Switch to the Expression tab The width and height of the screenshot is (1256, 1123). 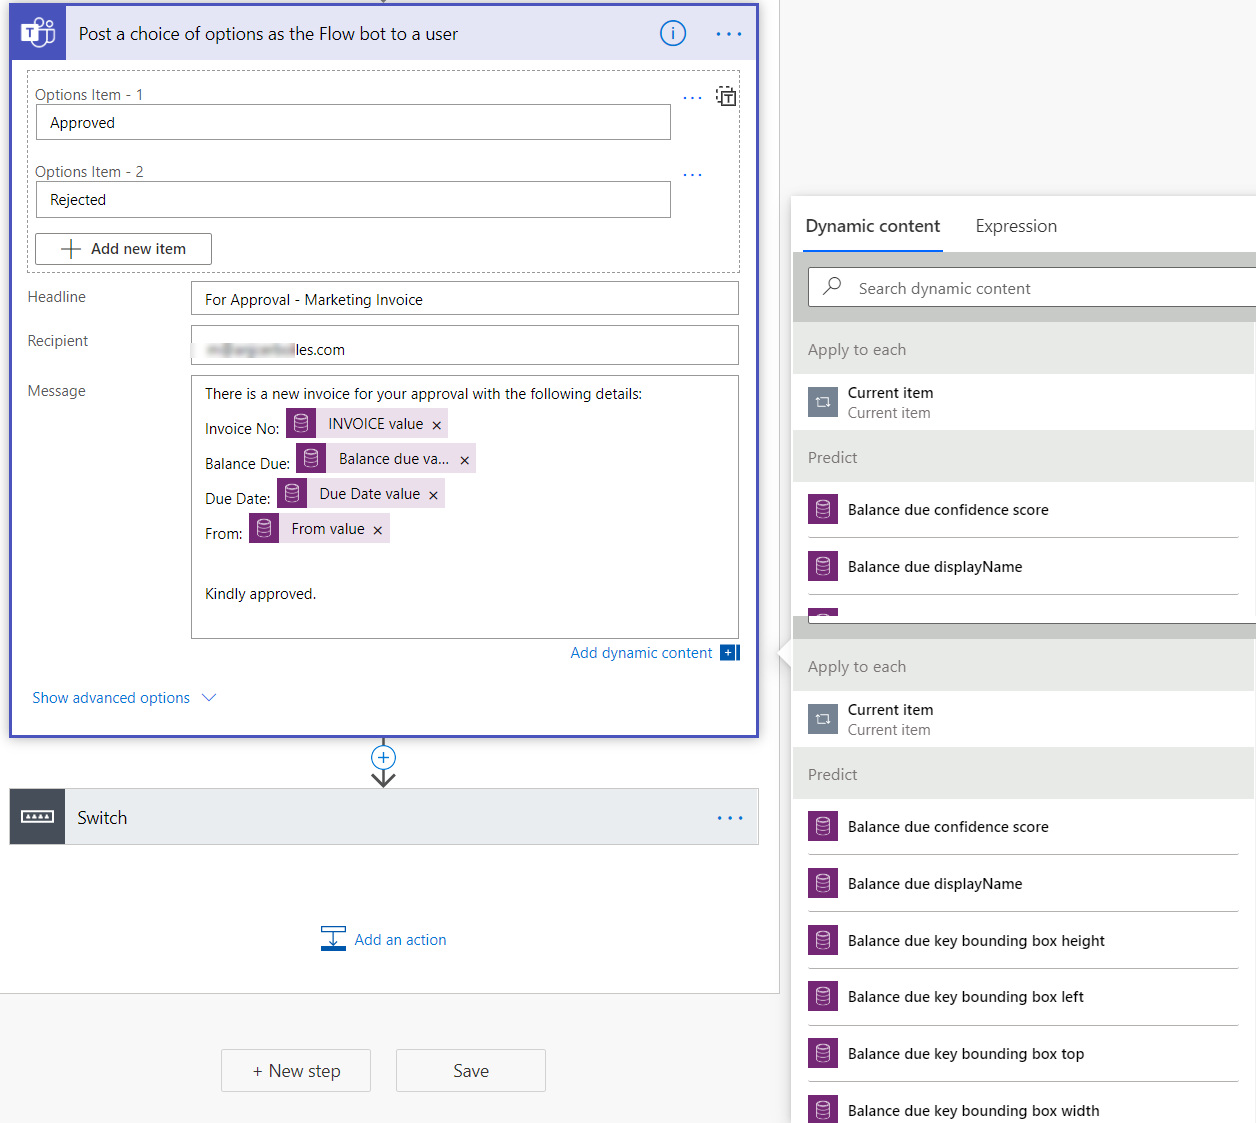(x=1016, y=226)
